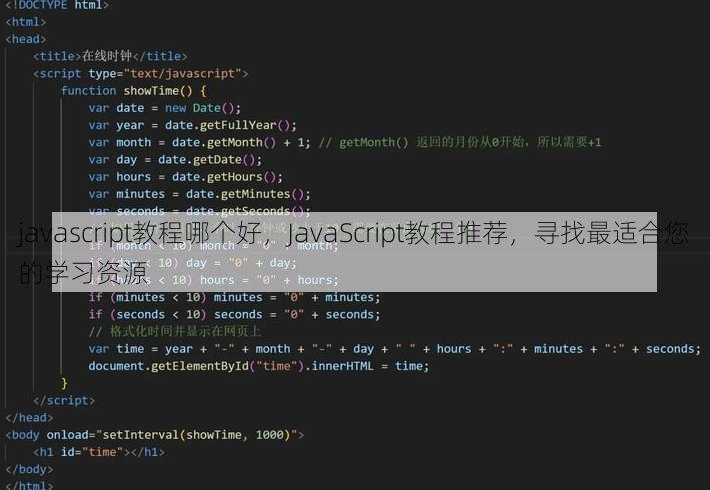This screenshot has width=710, height=490.
Task: Click the if (seconds < 10) line
Action: click(x=235, y=314)
